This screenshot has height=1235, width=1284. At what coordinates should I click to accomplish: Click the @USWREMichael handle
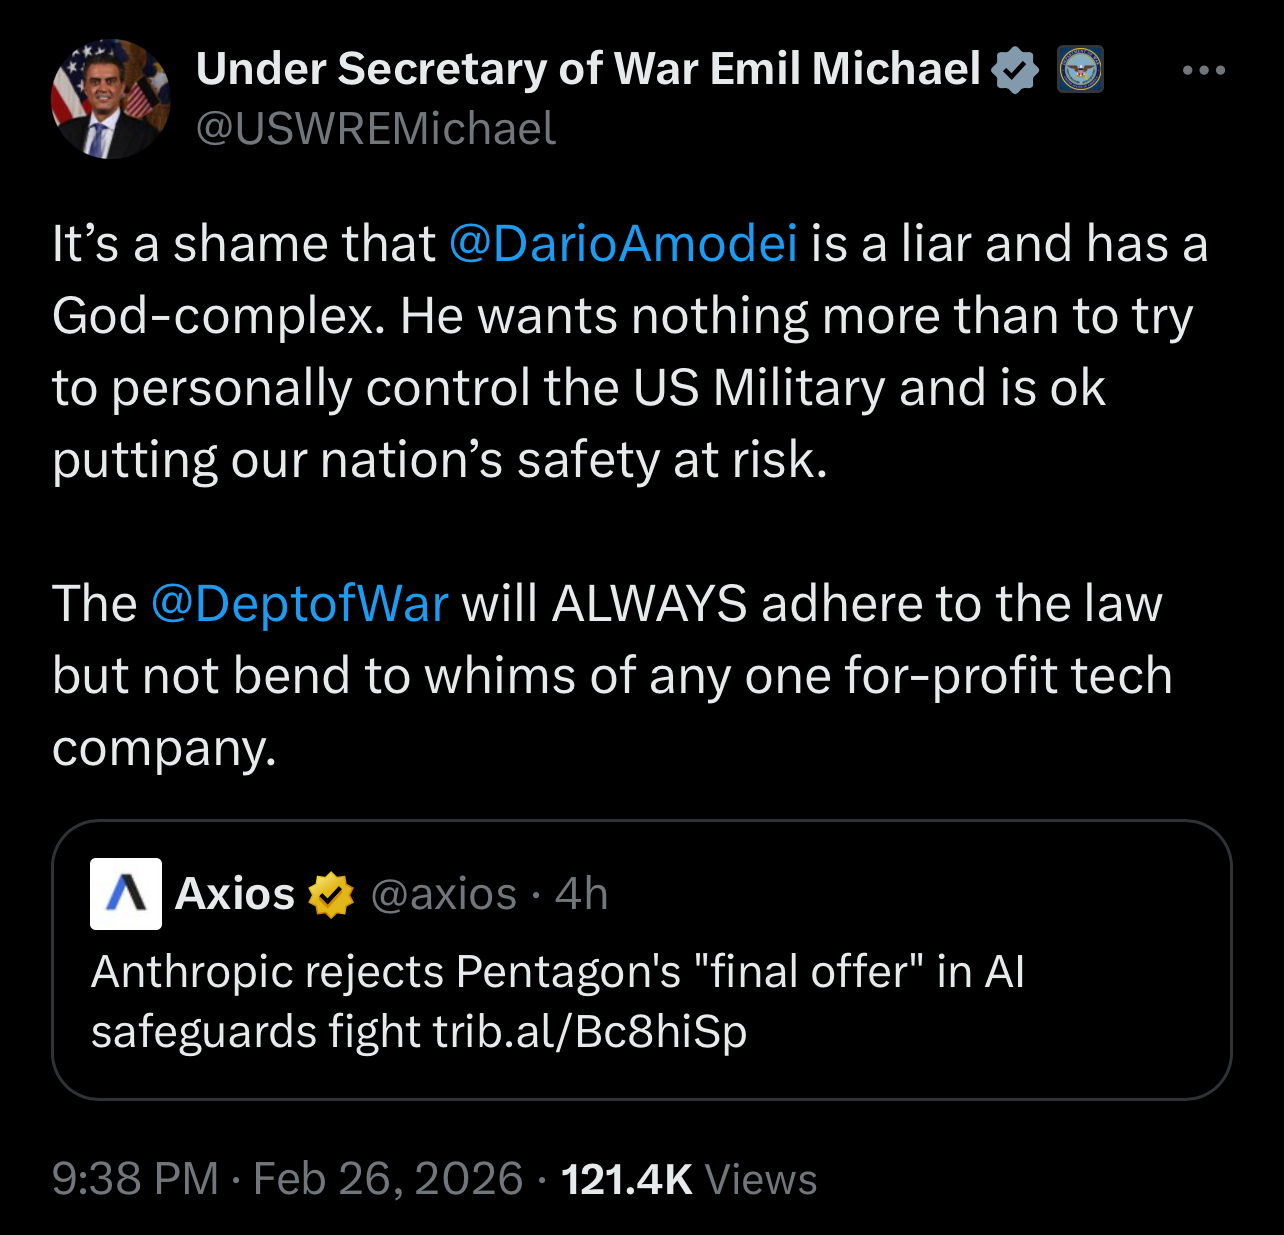click(376, 129)
